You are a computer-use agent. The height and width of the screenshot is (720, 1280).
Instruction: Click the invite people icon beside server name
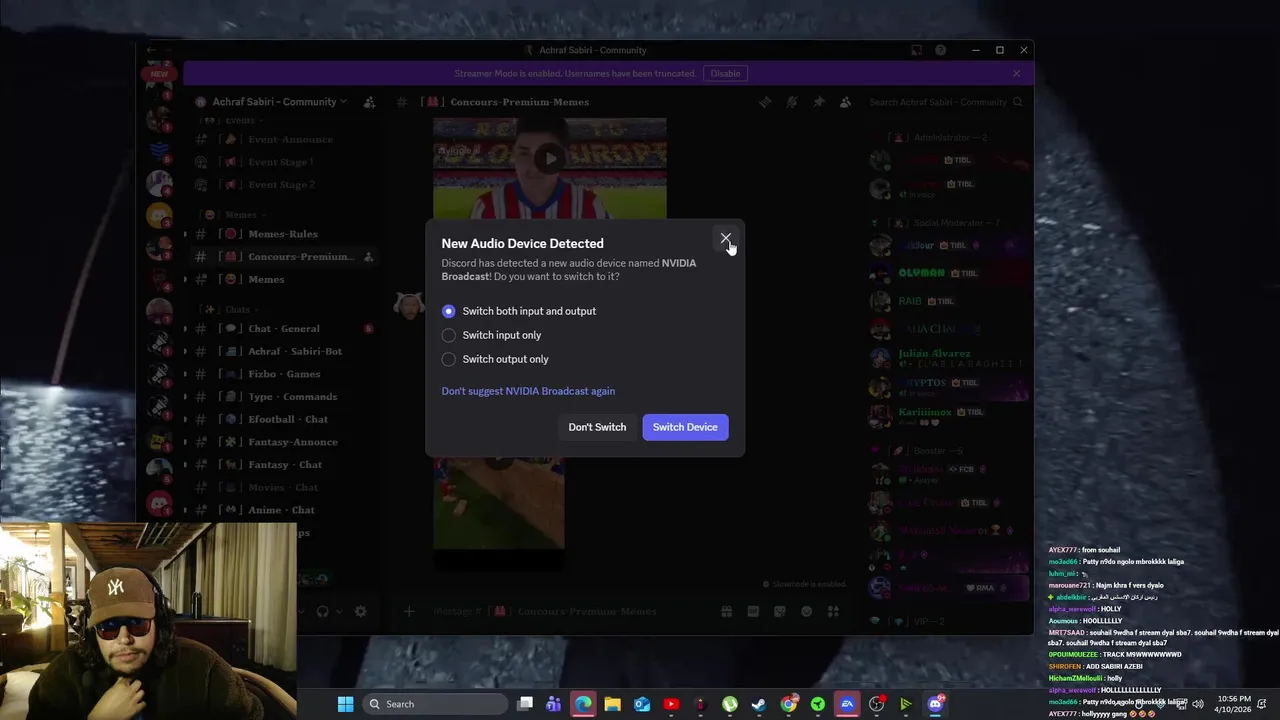point(369,102)
